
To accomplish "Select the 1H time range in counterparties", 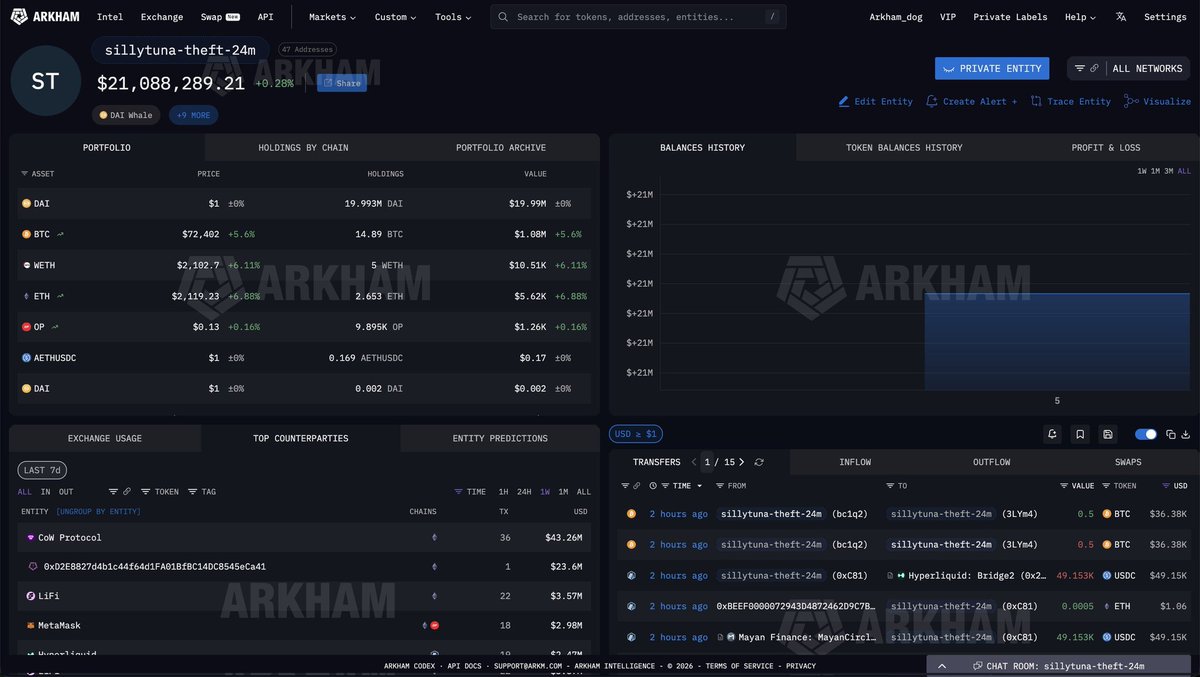I will coord(504,492).
